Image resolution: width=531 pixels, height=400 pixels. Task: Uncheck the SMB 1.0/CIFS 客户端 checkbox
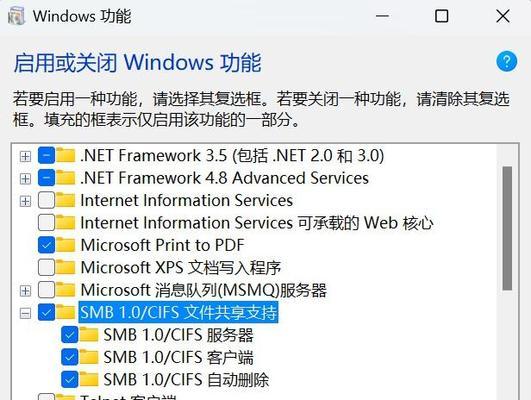coord(70,357)
